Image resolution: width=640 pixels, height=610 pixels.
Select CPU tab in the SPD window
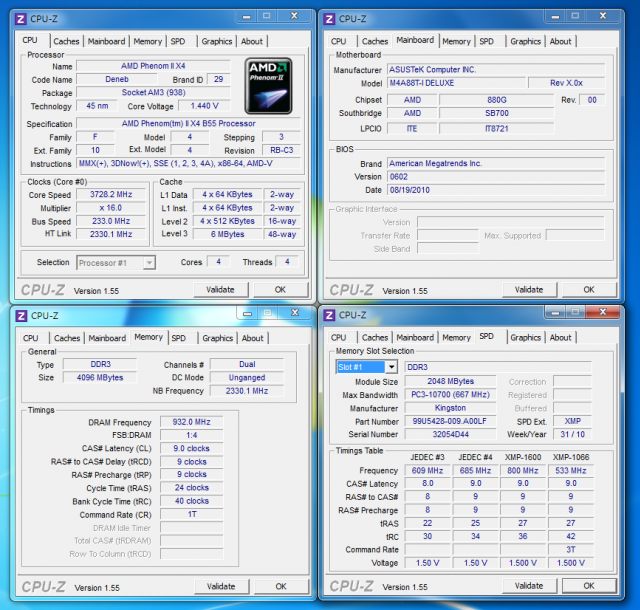coord(339,337)
